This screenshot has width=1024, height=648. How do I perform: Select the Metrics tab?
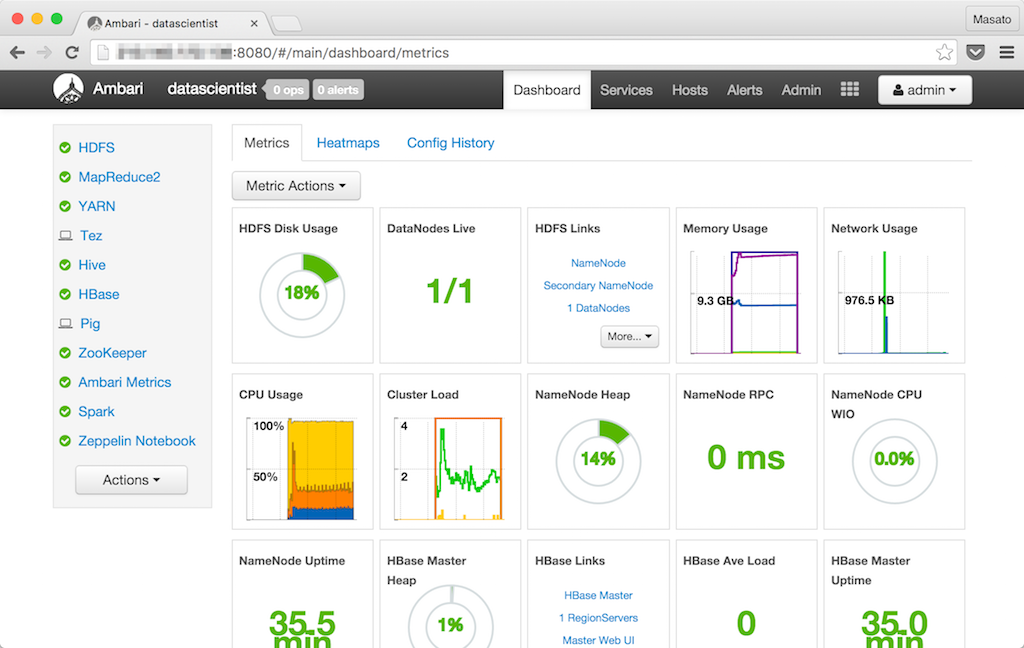point(266,143)
